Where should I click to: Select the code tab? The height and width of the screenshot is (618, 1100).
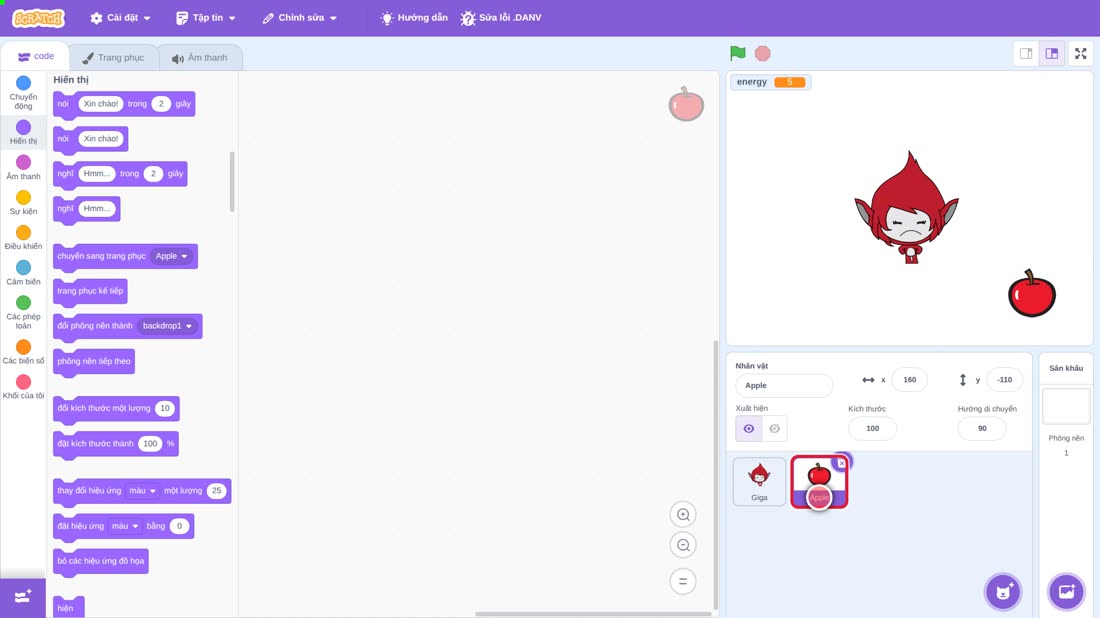[x=35, y=57]
